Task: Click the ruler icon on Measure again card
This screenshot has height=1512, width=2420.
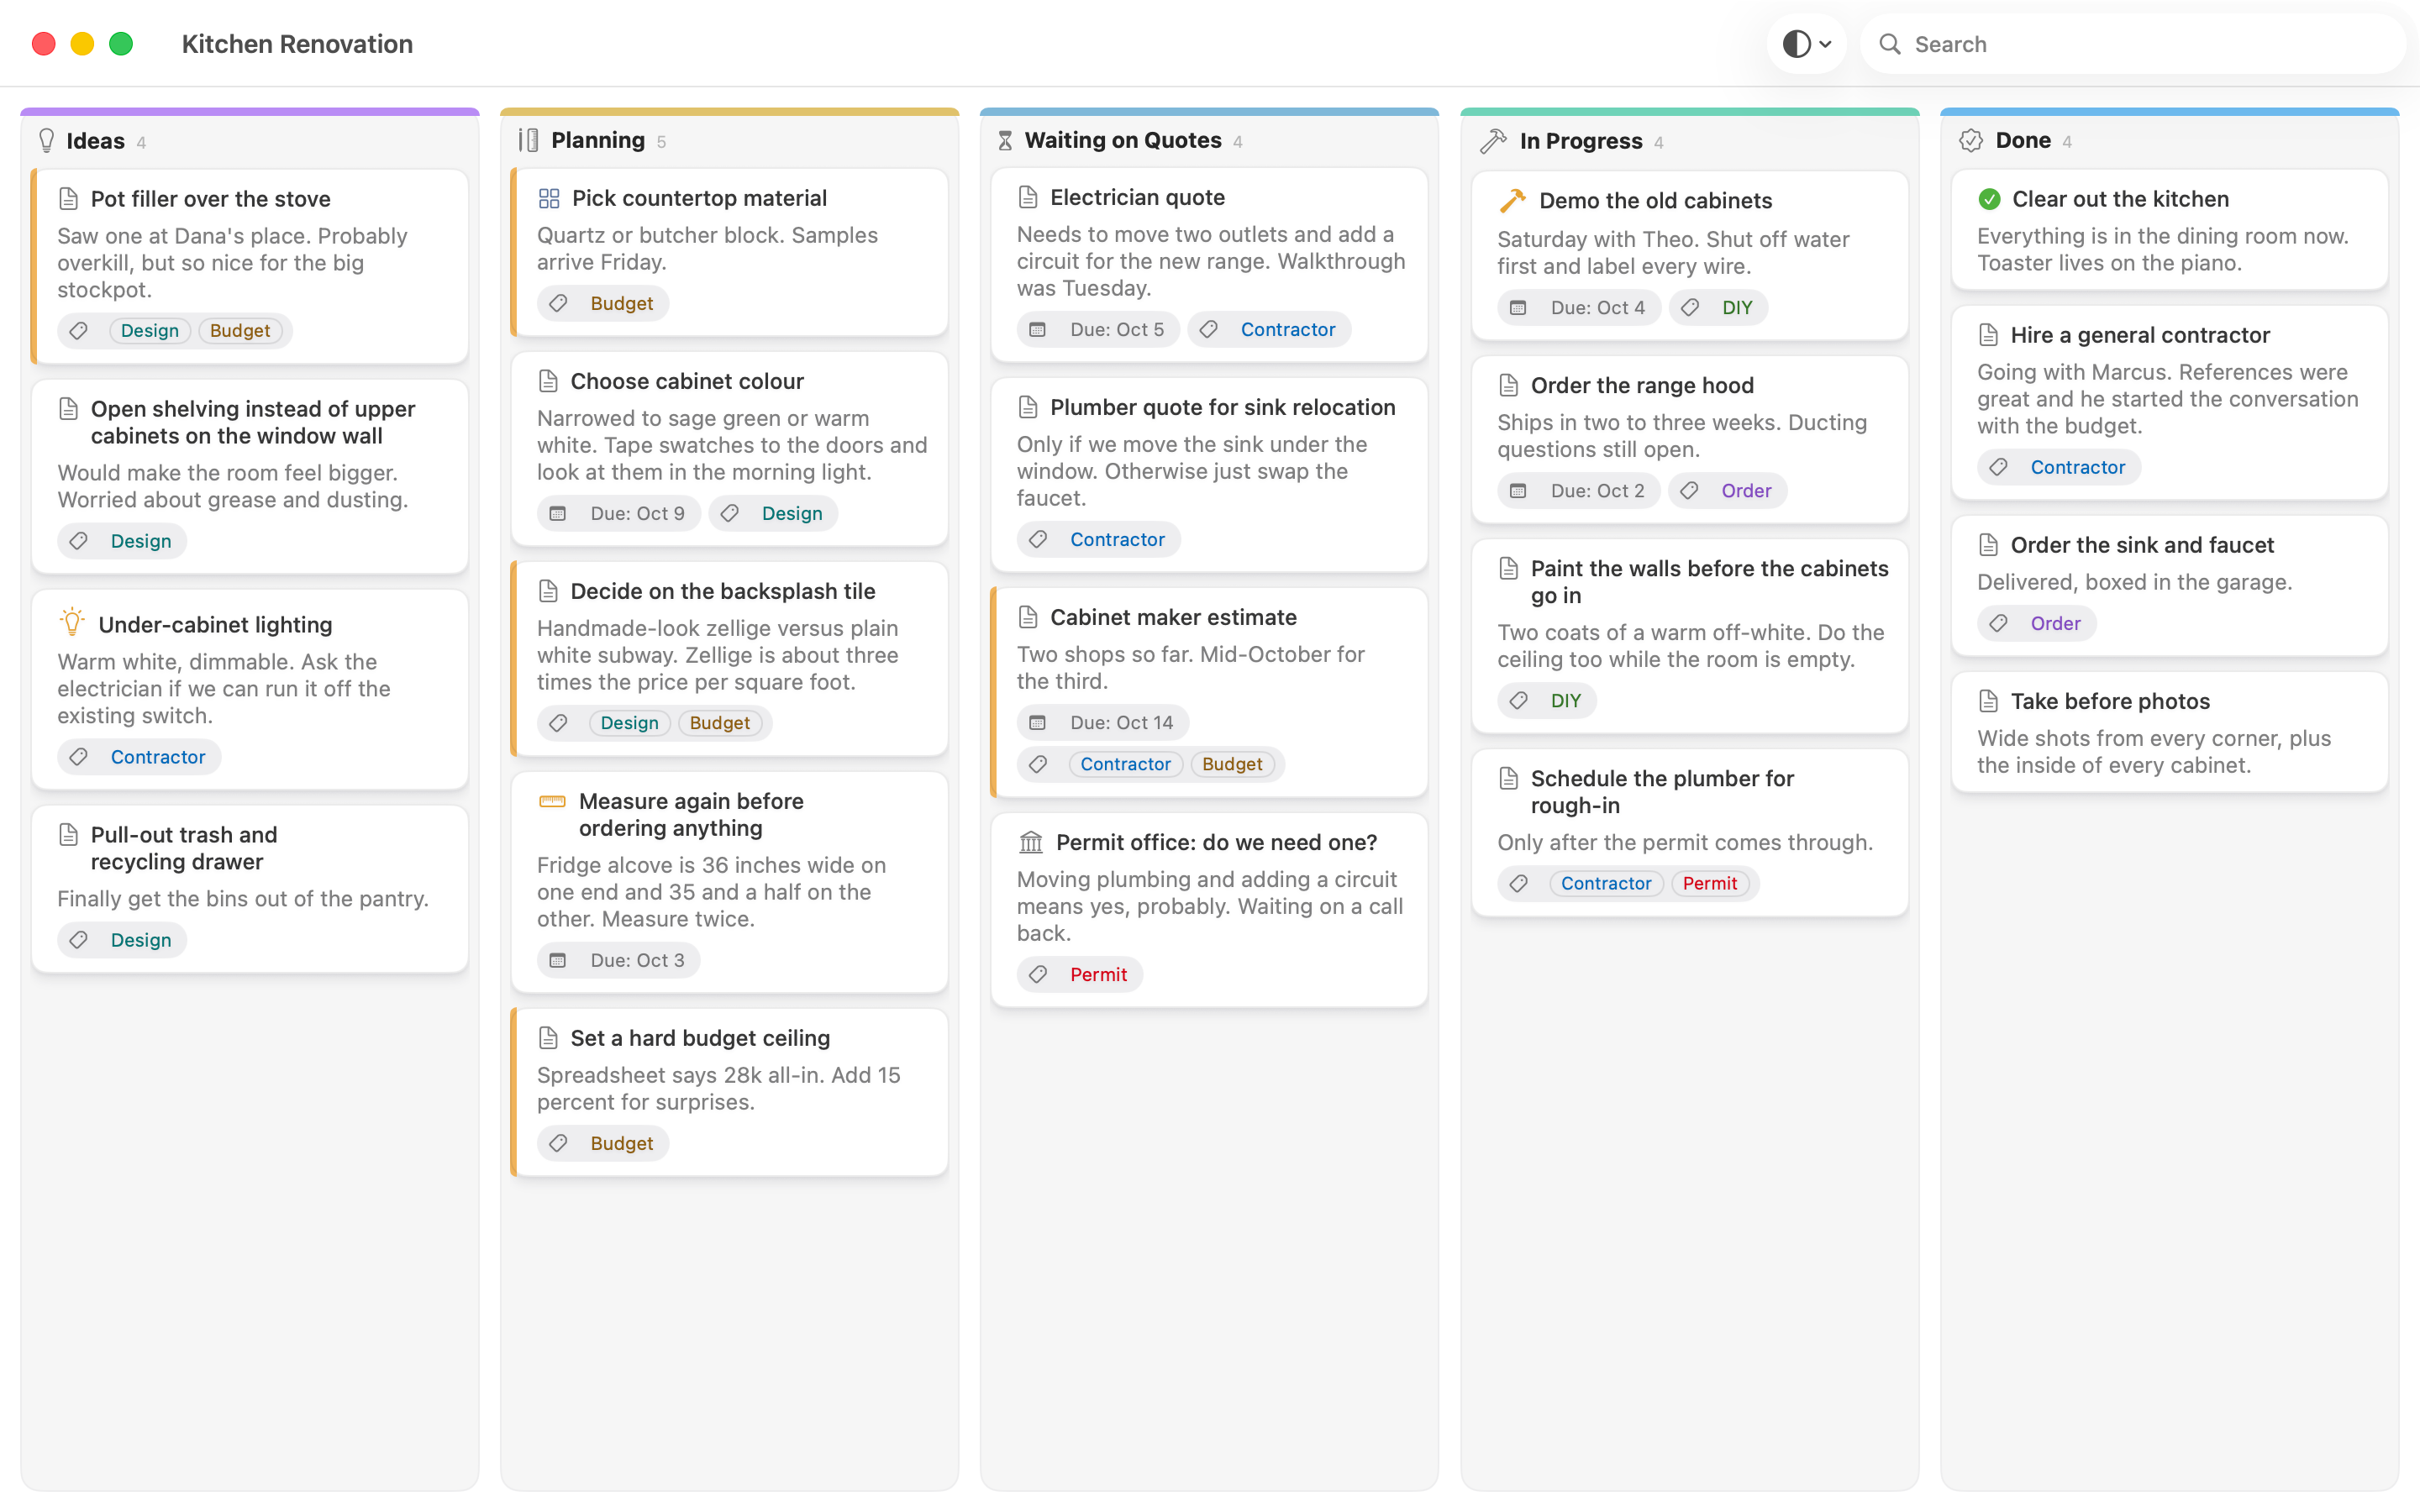Action: (x=552, y=801)
